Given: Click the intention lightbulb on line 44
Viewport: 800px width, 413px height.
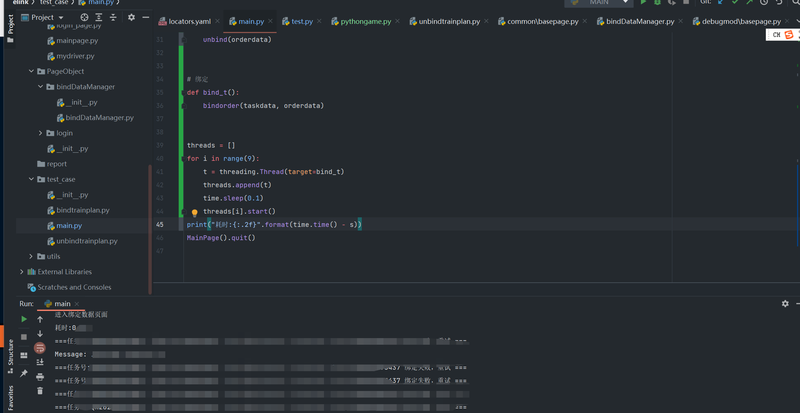Looking at the screenshot, I should [x=194, y=213].
